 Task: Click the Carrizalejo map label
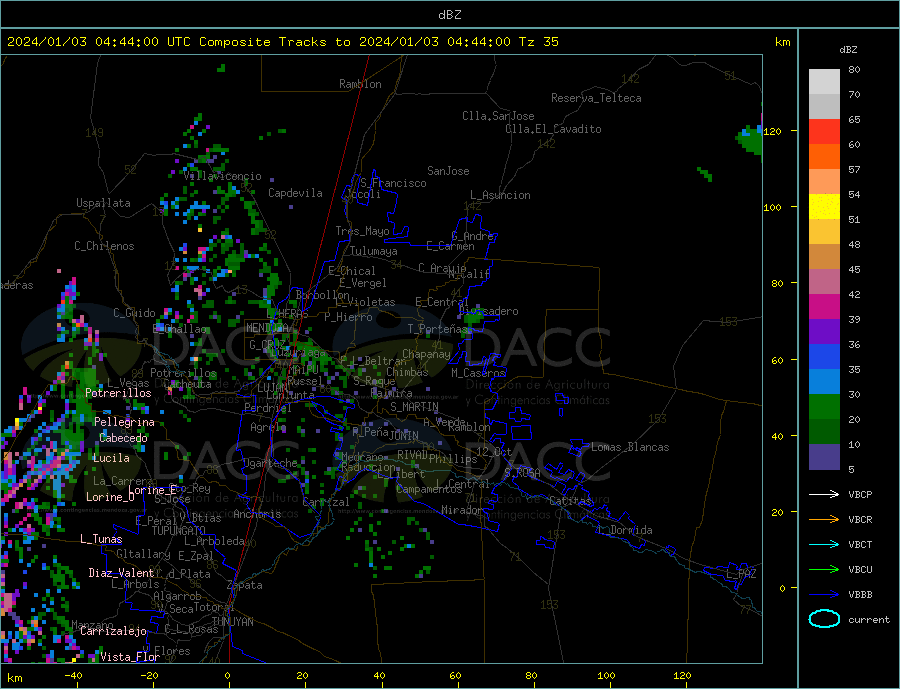(x=113, y=631)
